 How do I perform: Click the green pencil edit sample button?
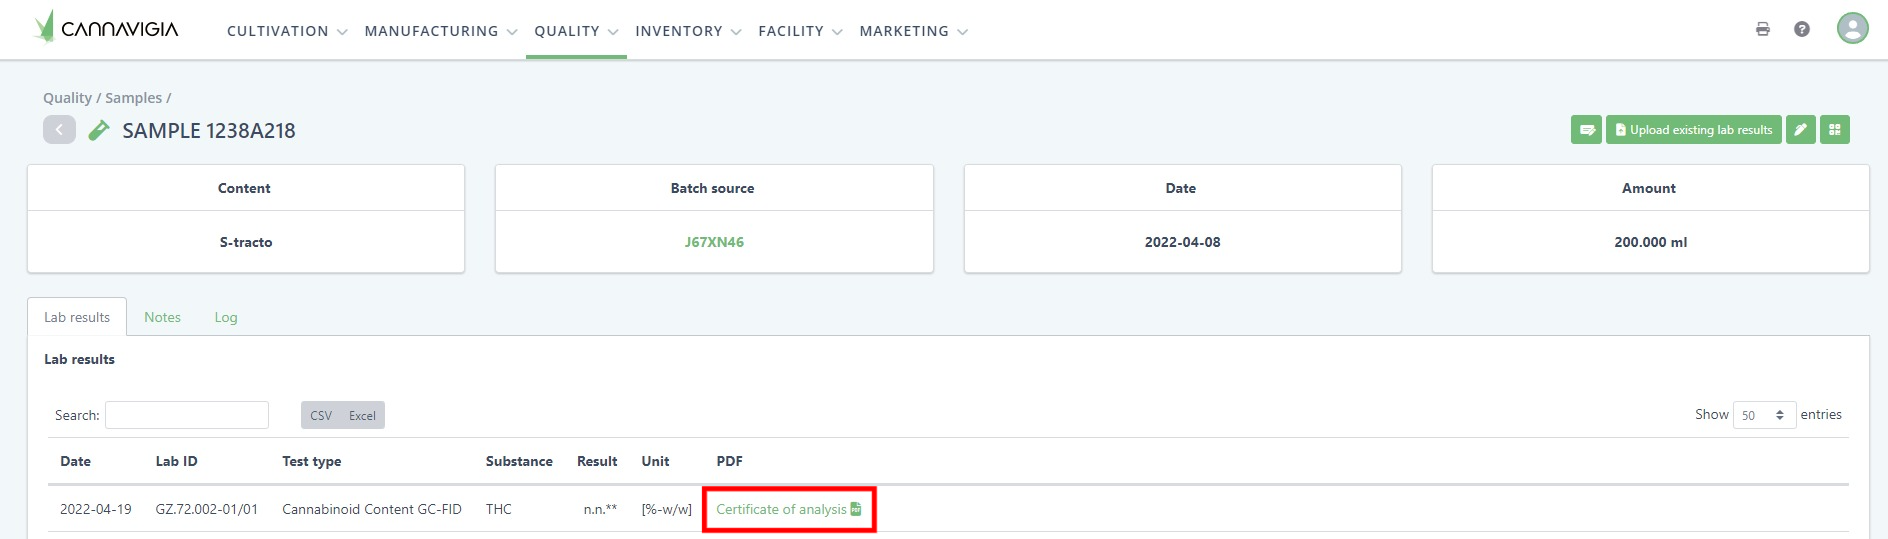pyautogui.click(x=1800, y=130)
